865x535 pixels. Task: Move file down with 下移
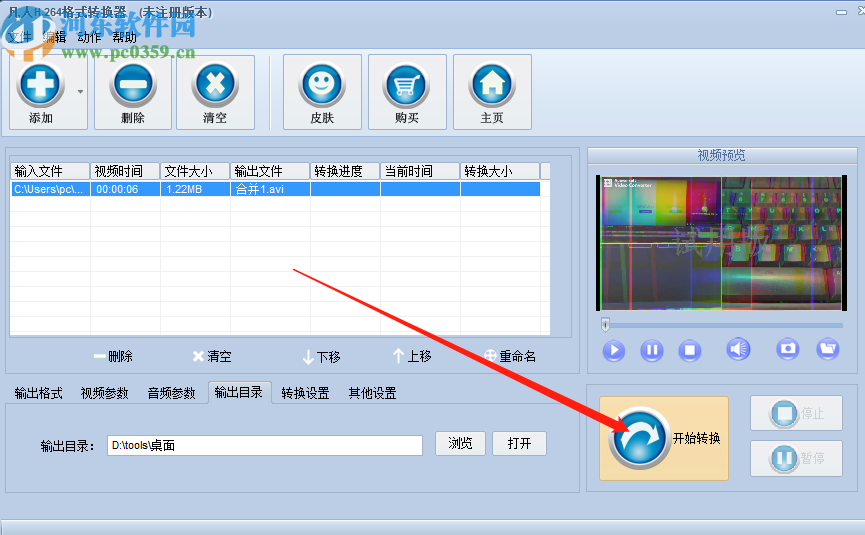coord(322,357)
